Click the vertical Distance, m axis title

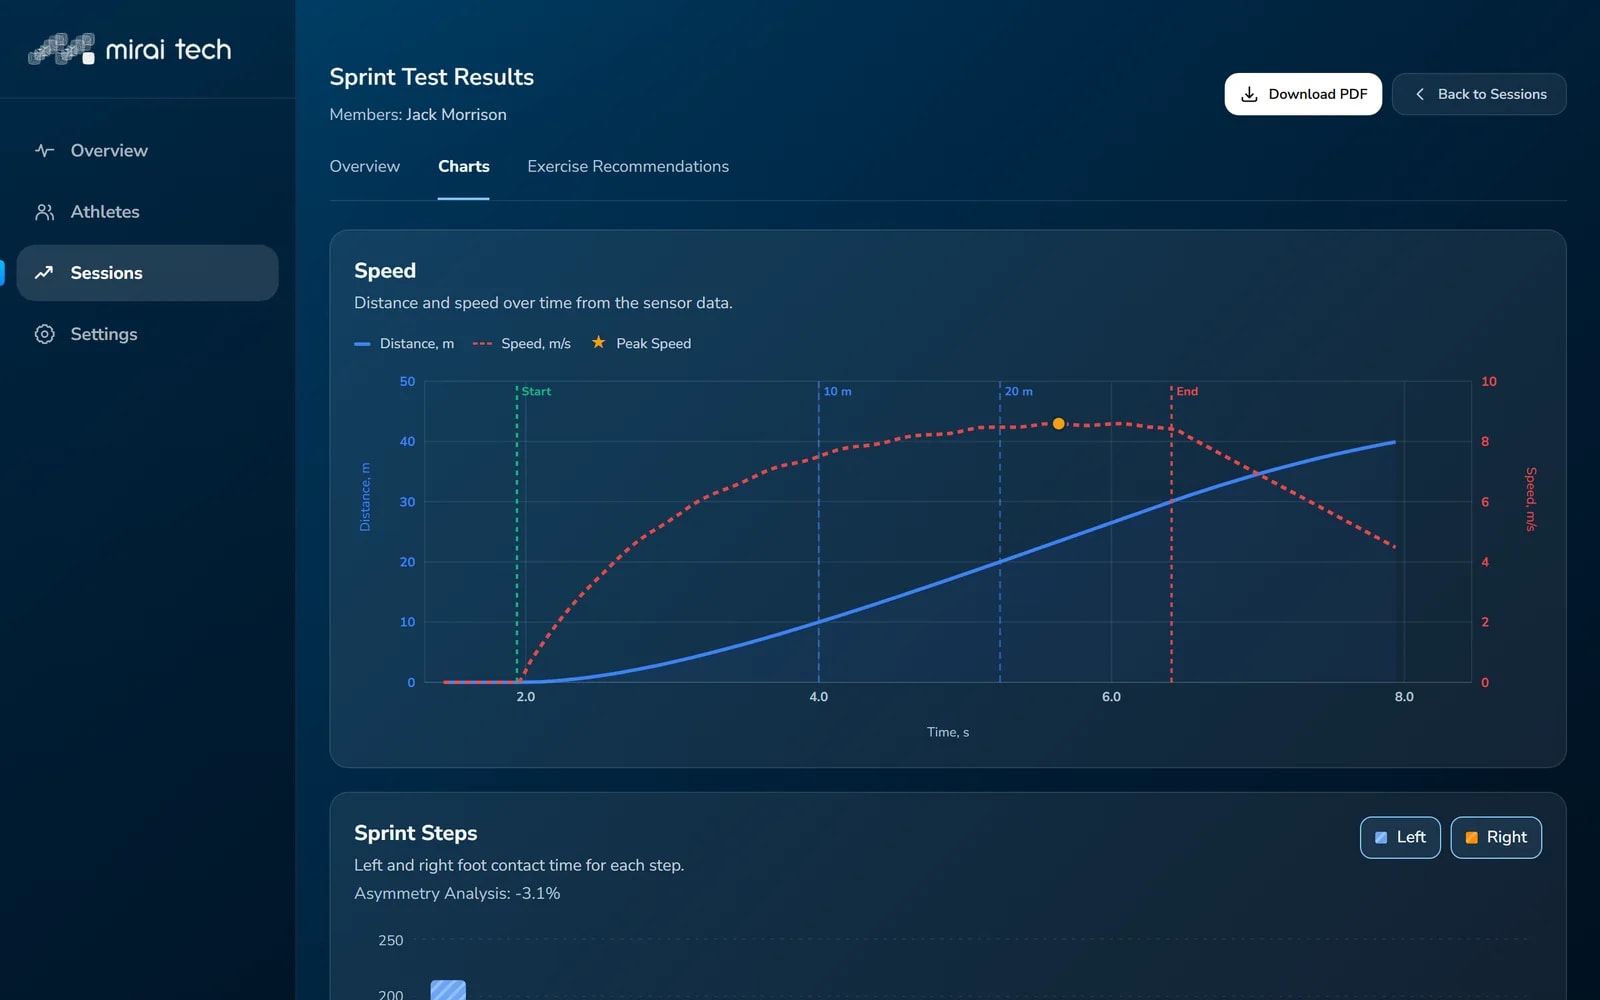[365, 497]
